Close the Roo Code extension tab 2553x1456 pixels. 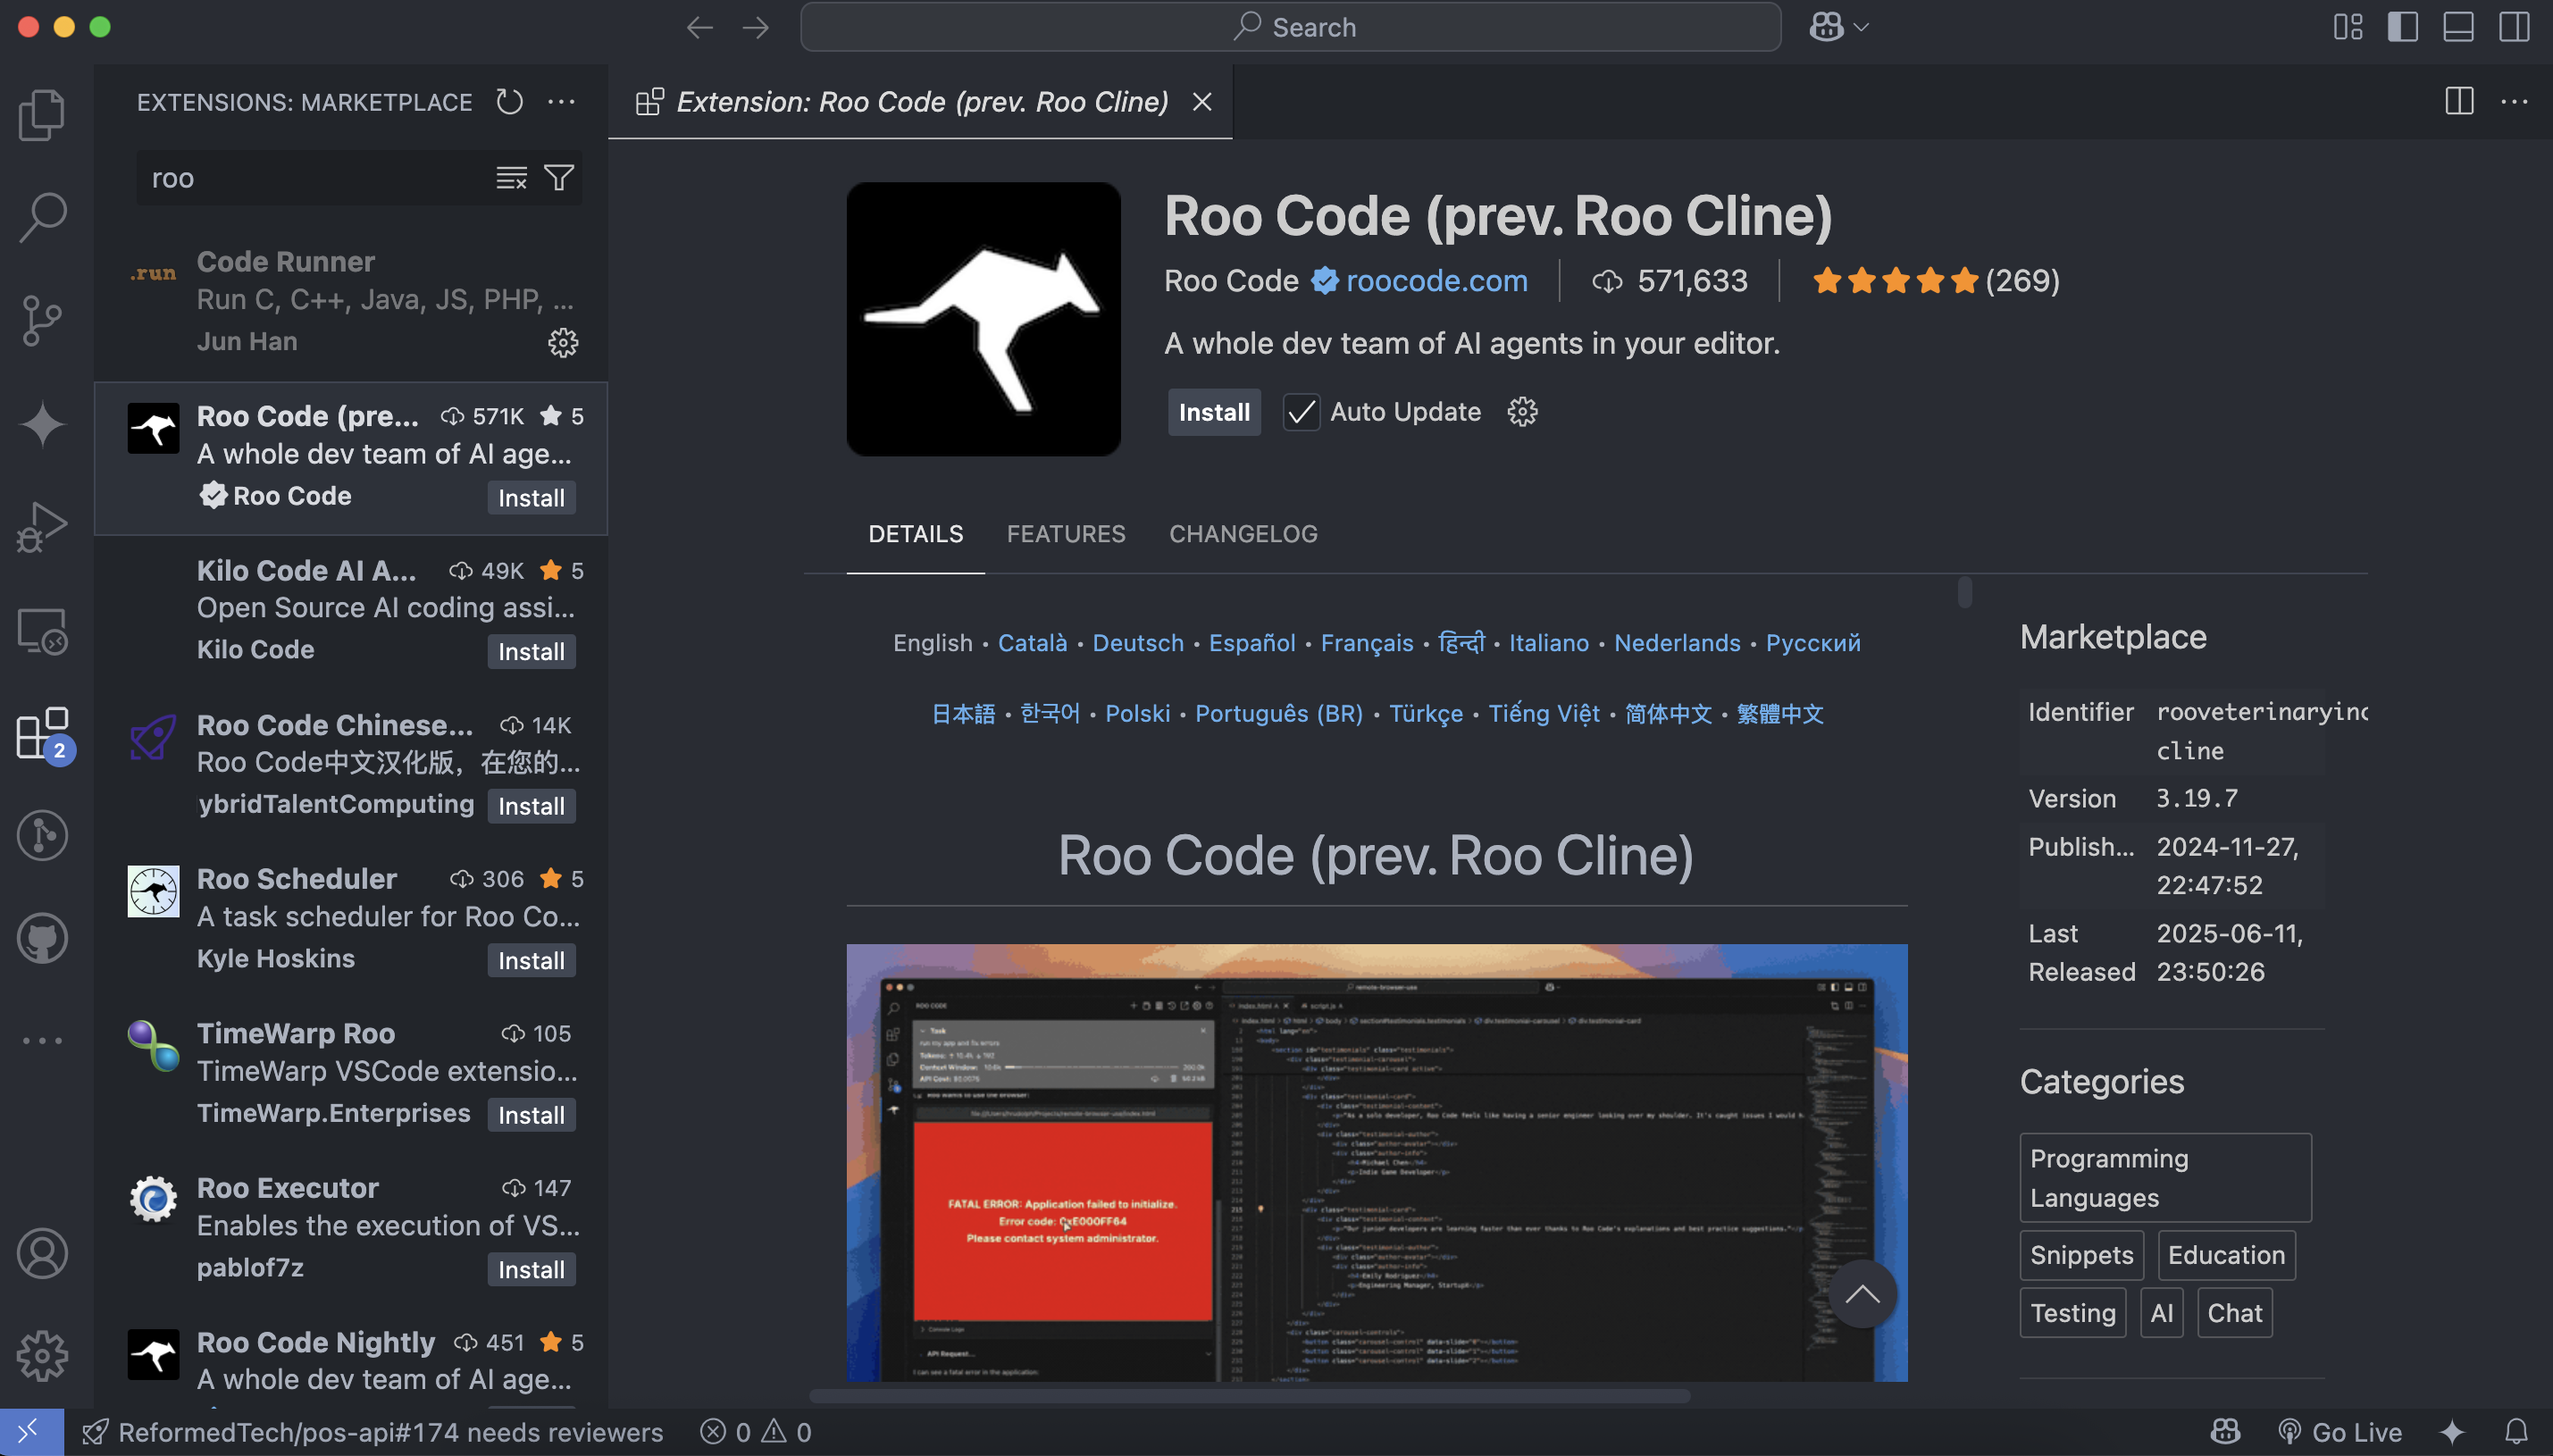point(1202,101)
